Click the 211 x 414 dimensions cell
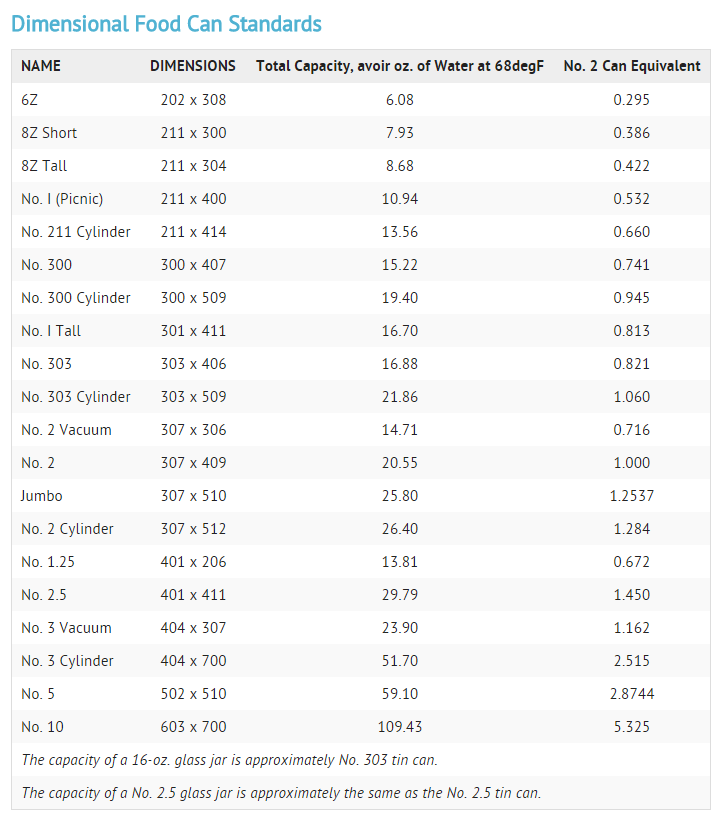Image resolution: width=726 pixels, height=829 pixels. (x=194, y=232)
